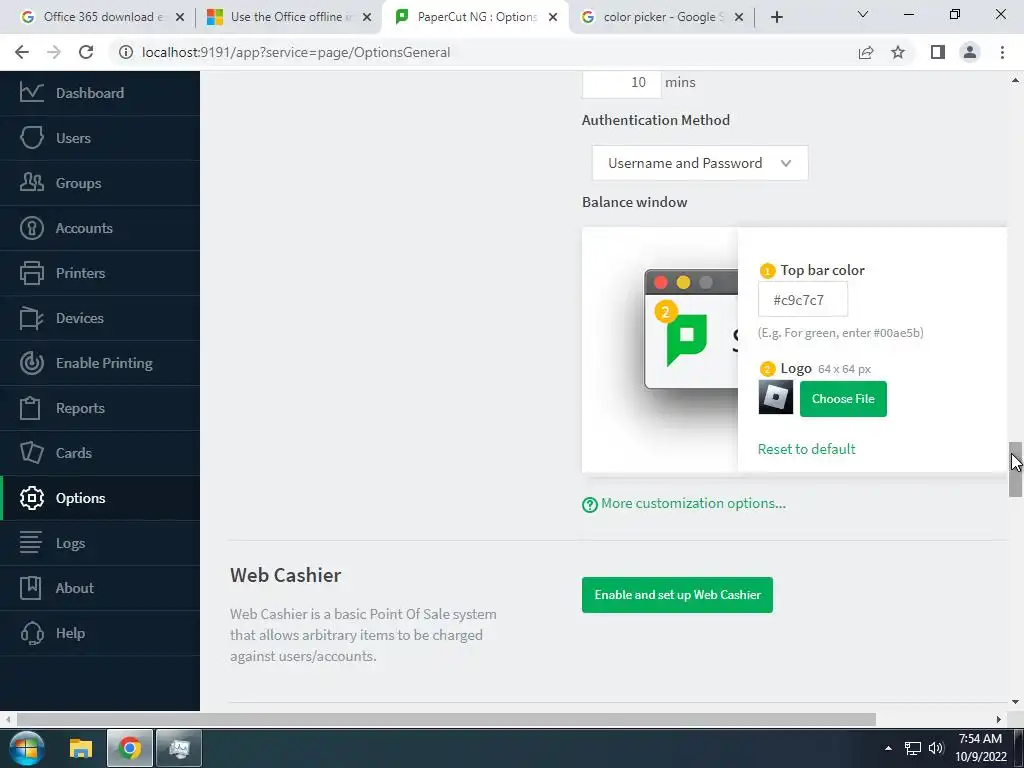Click the Devices icon in sidebar
The width and height of the screenshot is (1024, 768).
coord(31,318)
